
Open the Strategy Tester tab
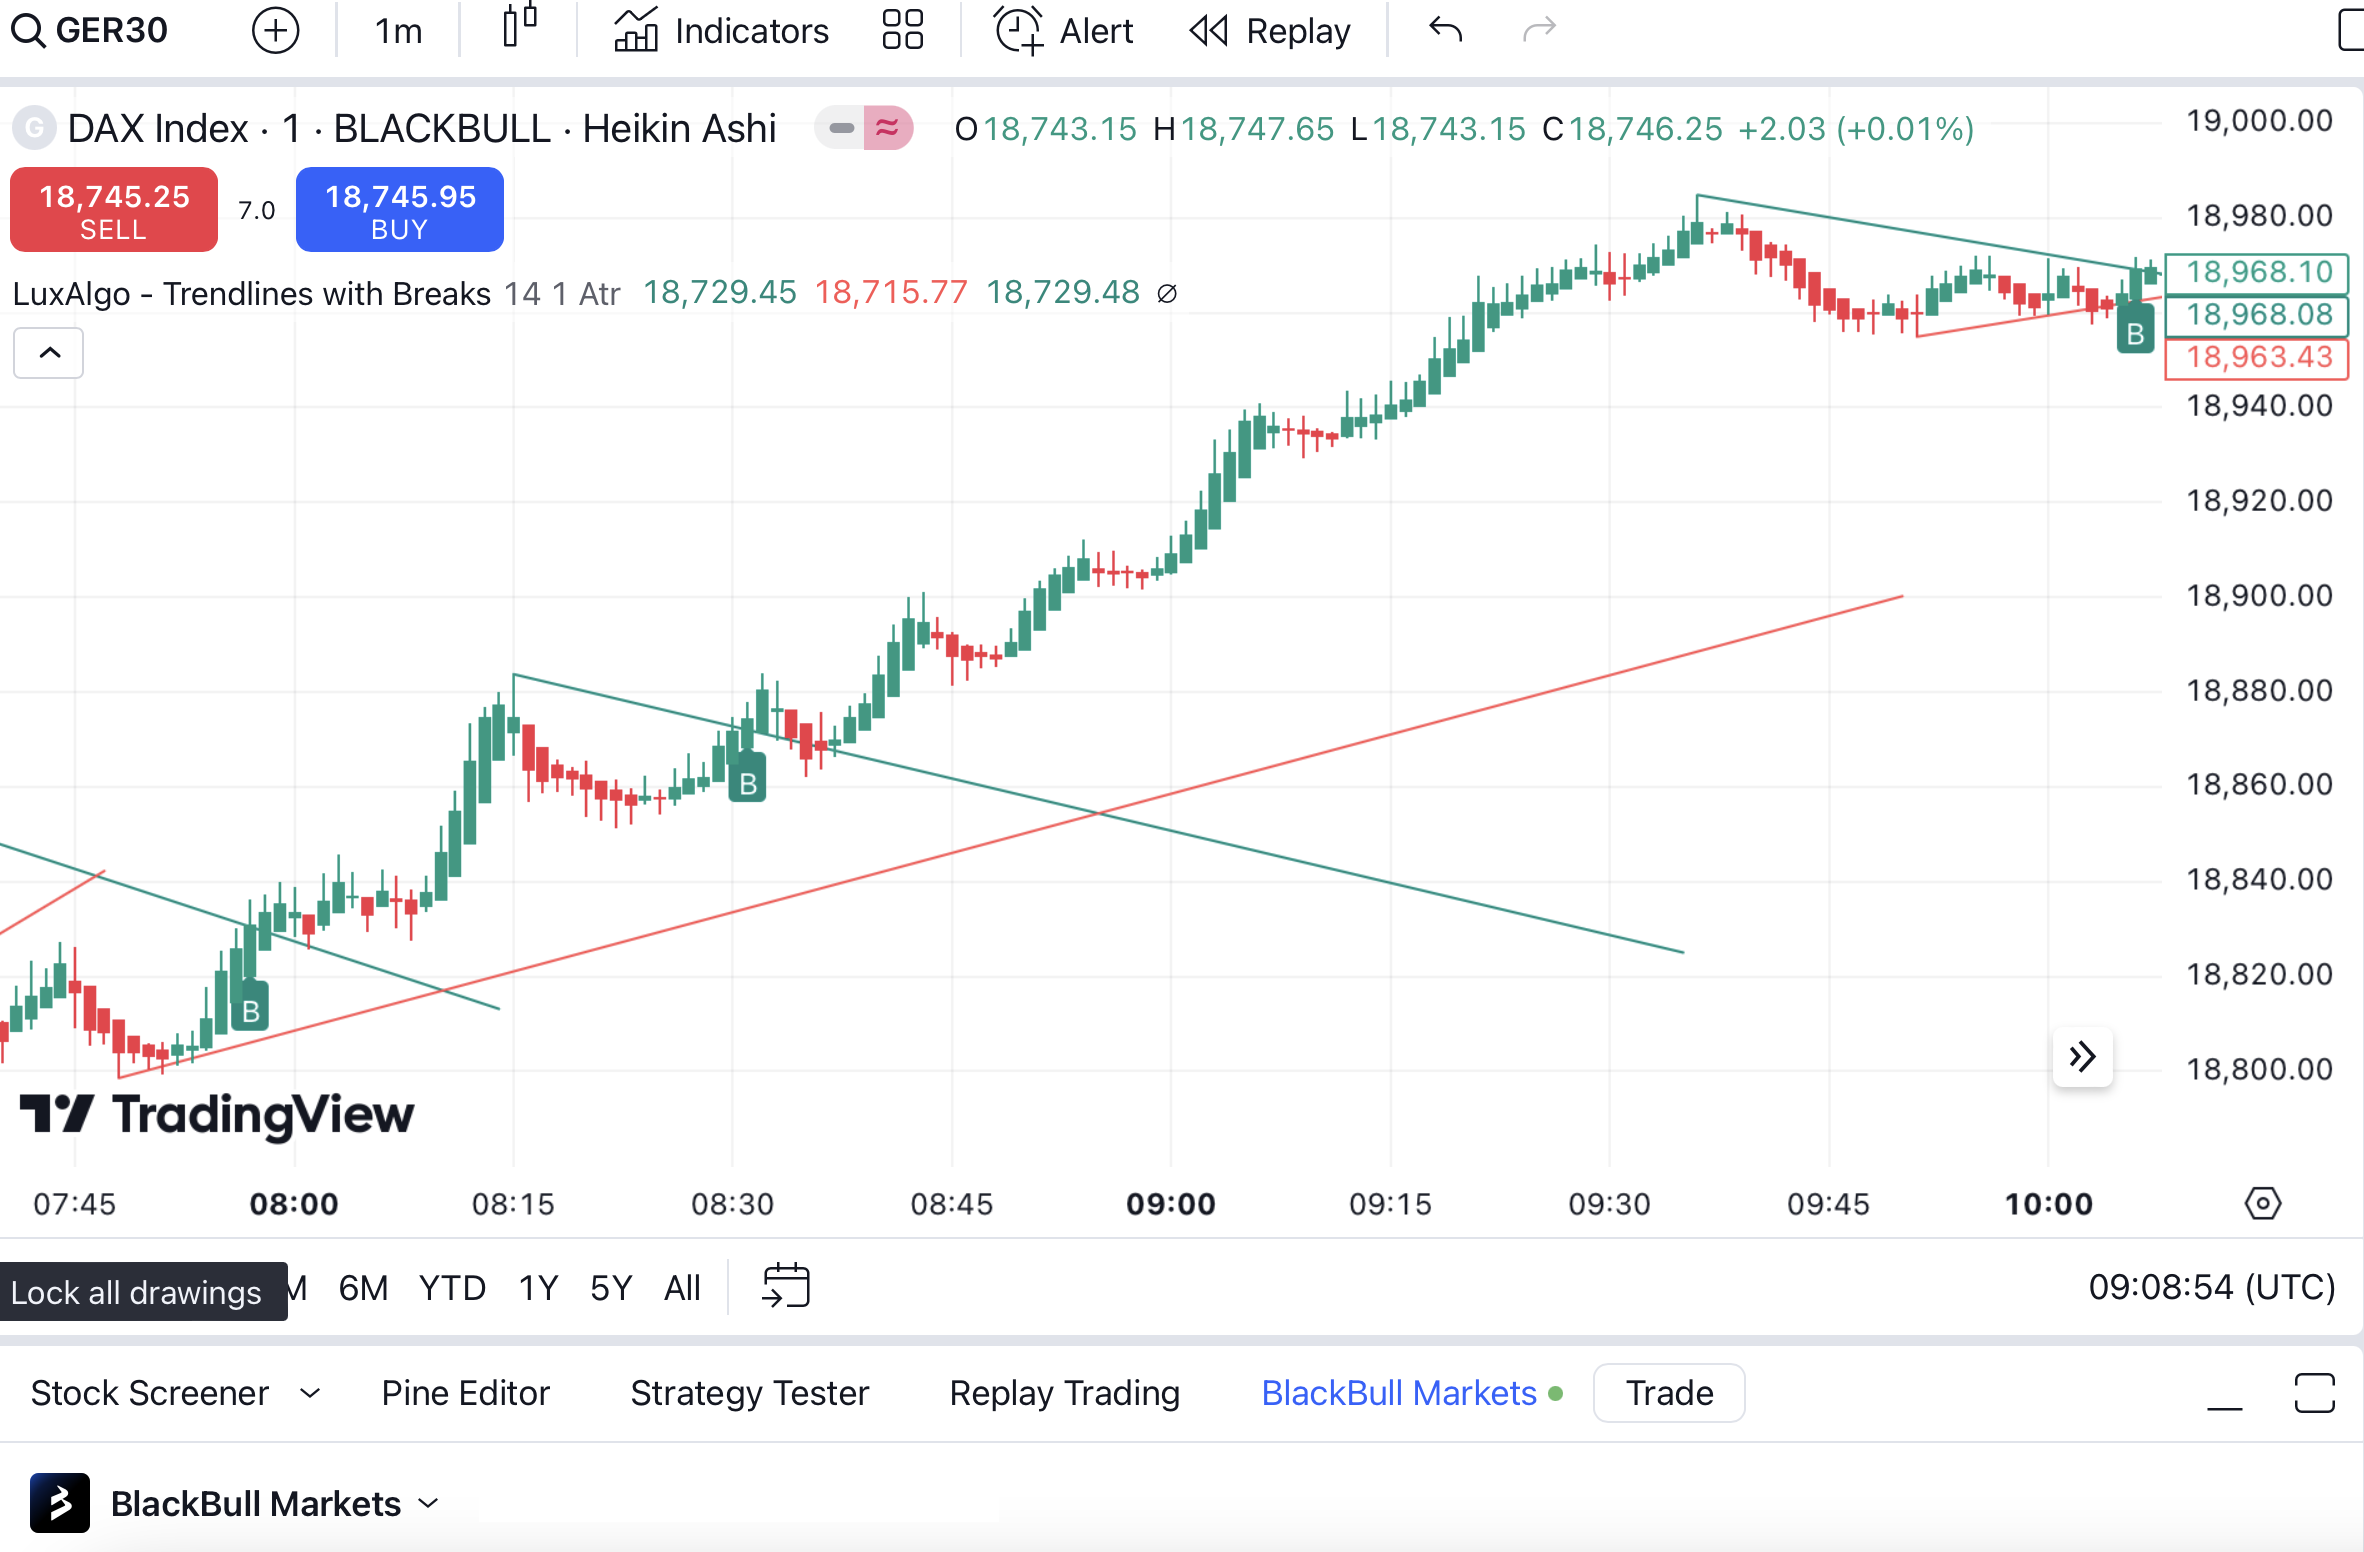tap(750, 1393)
